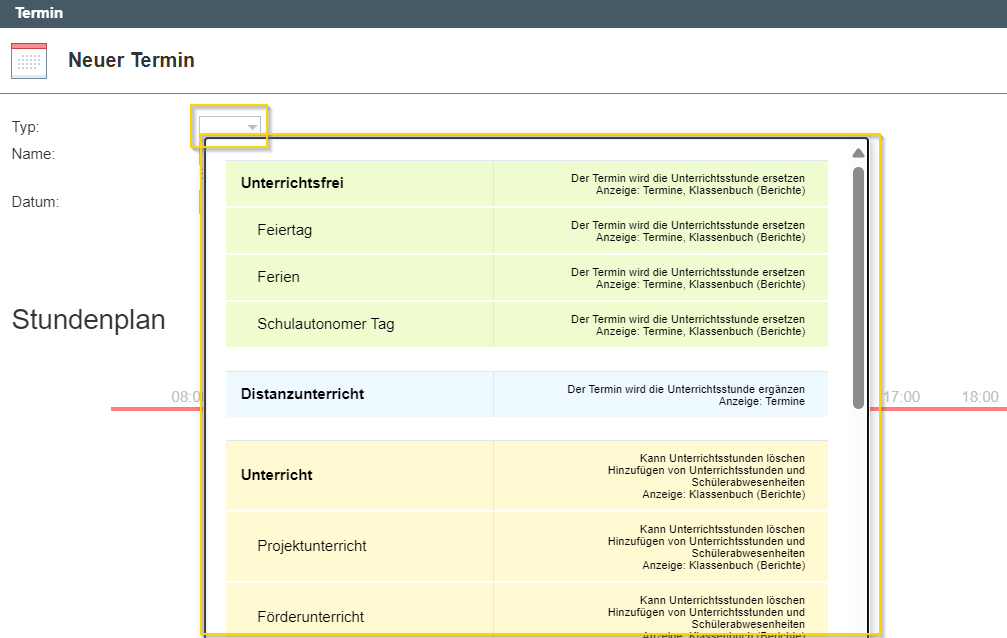Screen dimensions: 1007x638
Task: Click the Datum: field label
Action: pyautogui.click(x=35, y=202)
